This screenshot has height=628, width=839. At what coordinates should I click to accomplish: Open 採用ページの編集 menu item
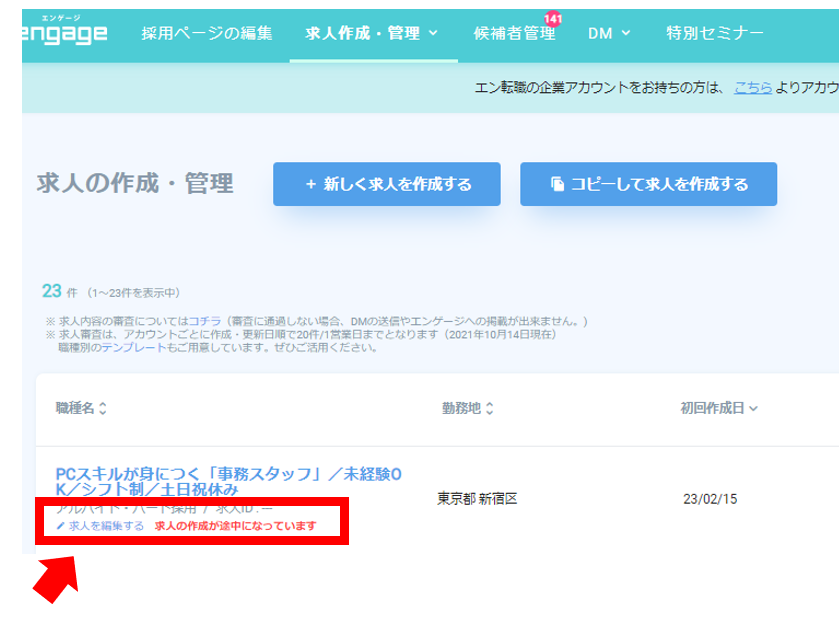[x=207, y=33]
